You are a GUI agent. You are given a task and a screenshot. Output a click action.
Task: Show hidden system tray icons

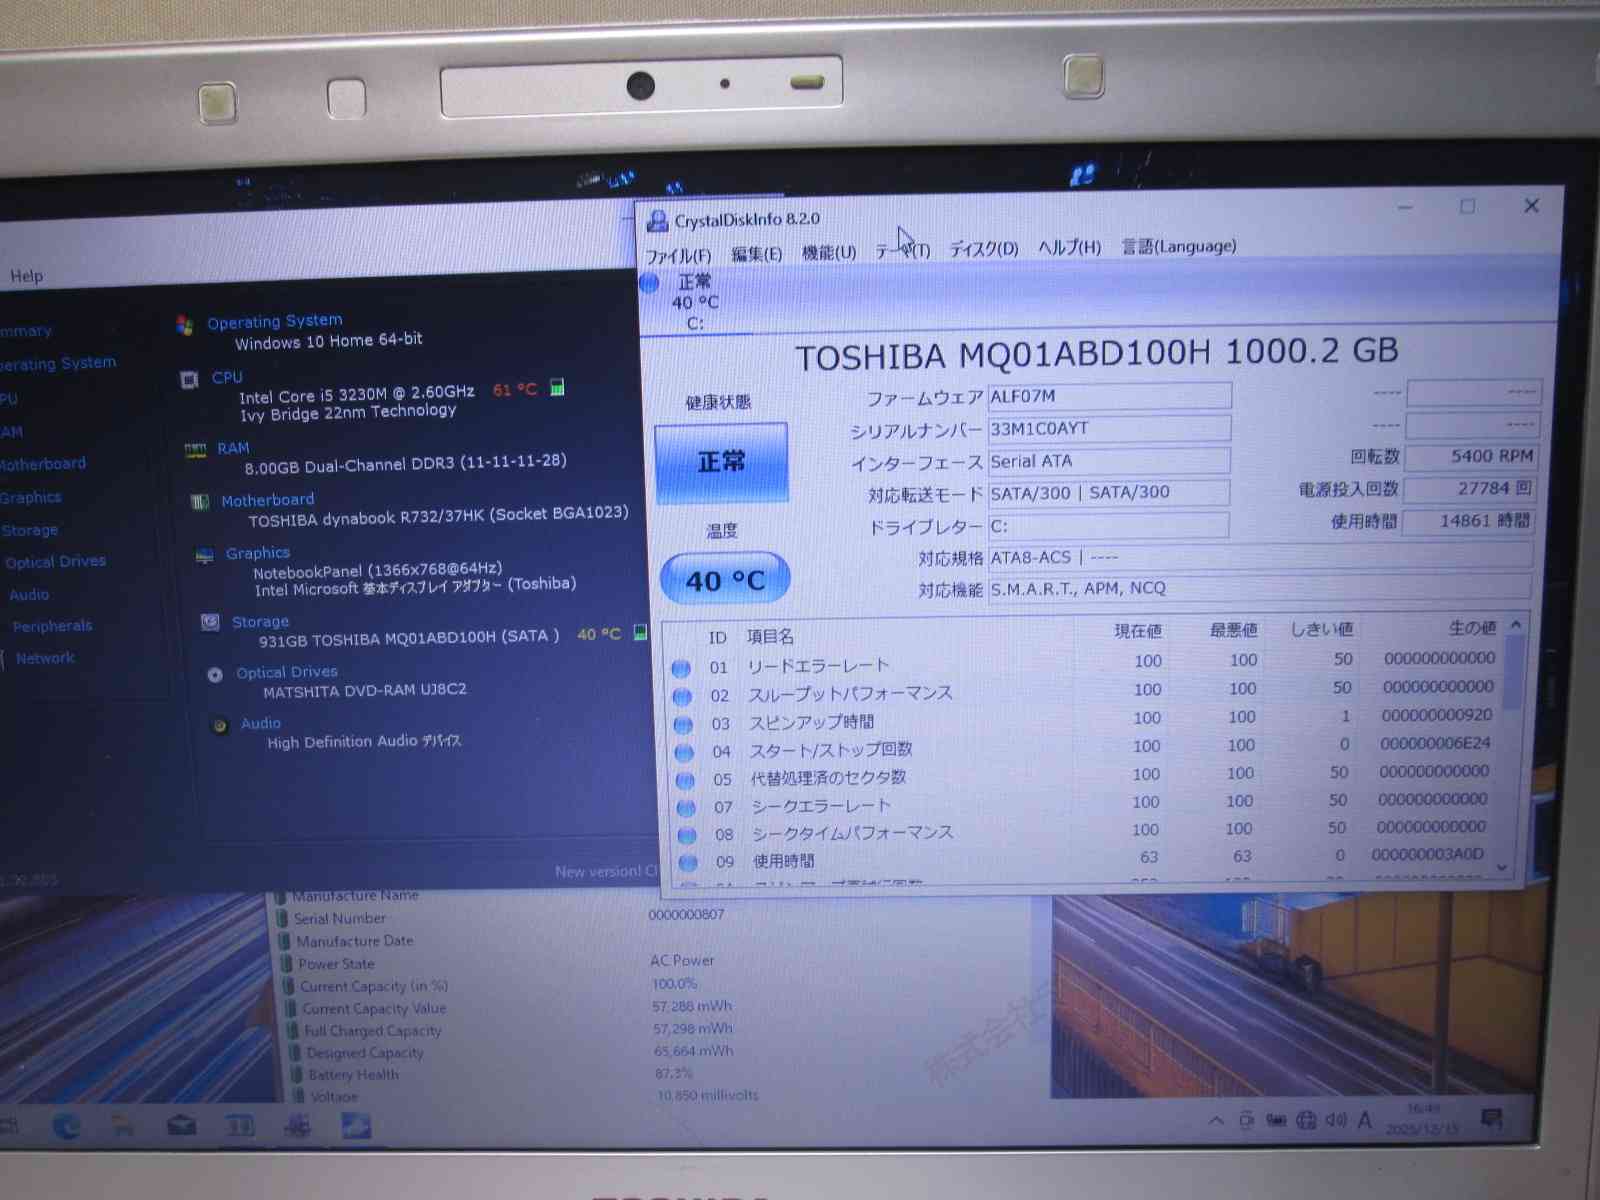pyautogui.click(x=1216, y=1121)
